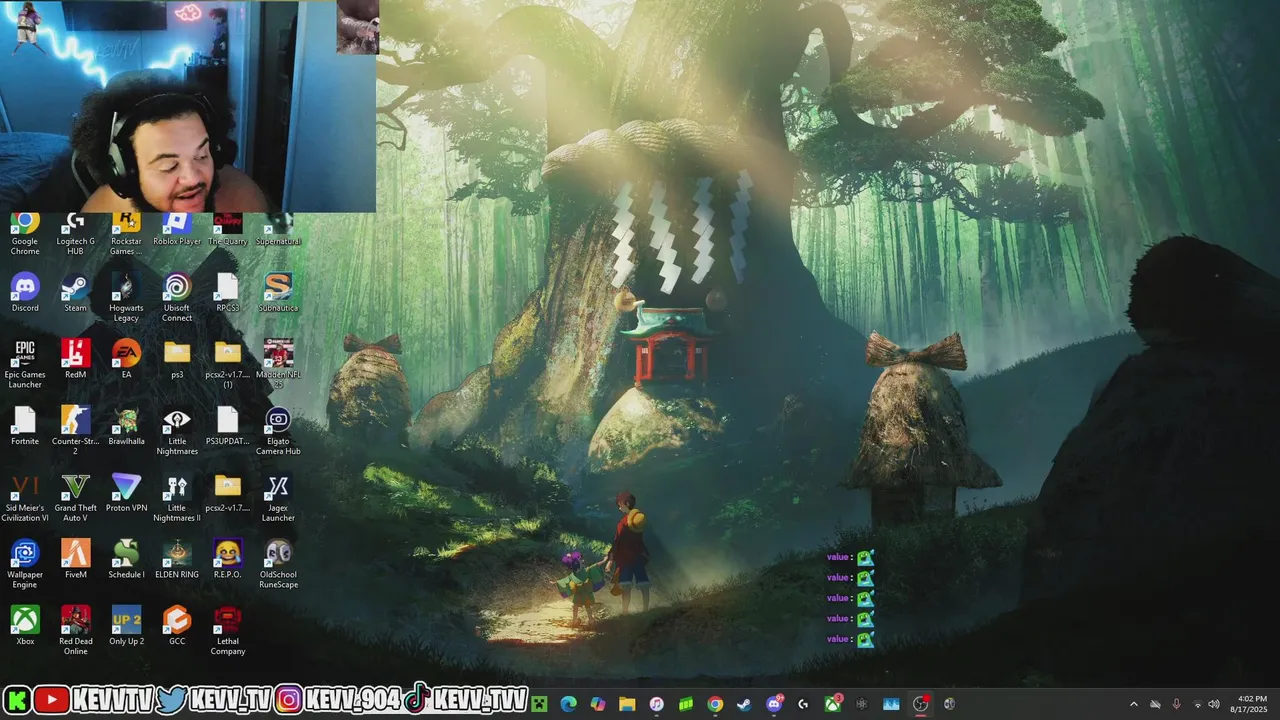The width and height of the screenshot is (1280, 720).
Task: Open The Quarry game shortcut
Action: pos(228,229)
